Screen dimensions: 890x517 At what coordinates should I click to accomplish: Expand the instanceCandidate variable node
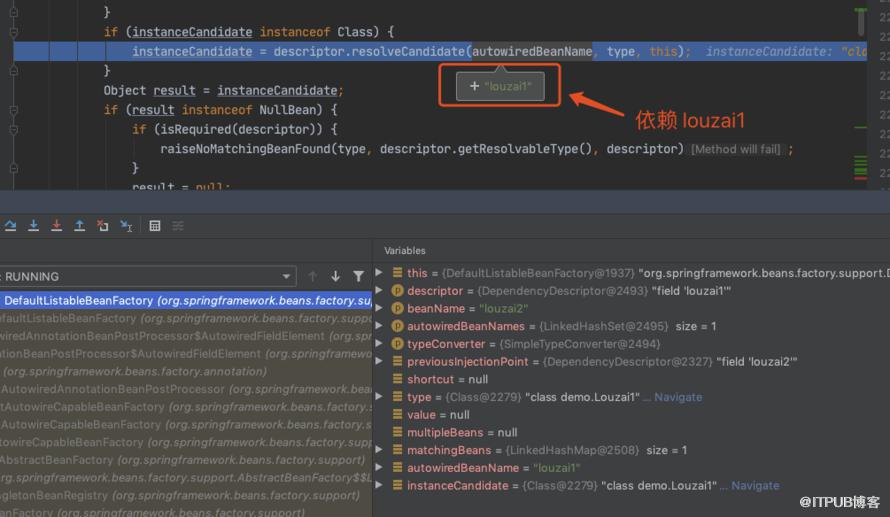379,485
